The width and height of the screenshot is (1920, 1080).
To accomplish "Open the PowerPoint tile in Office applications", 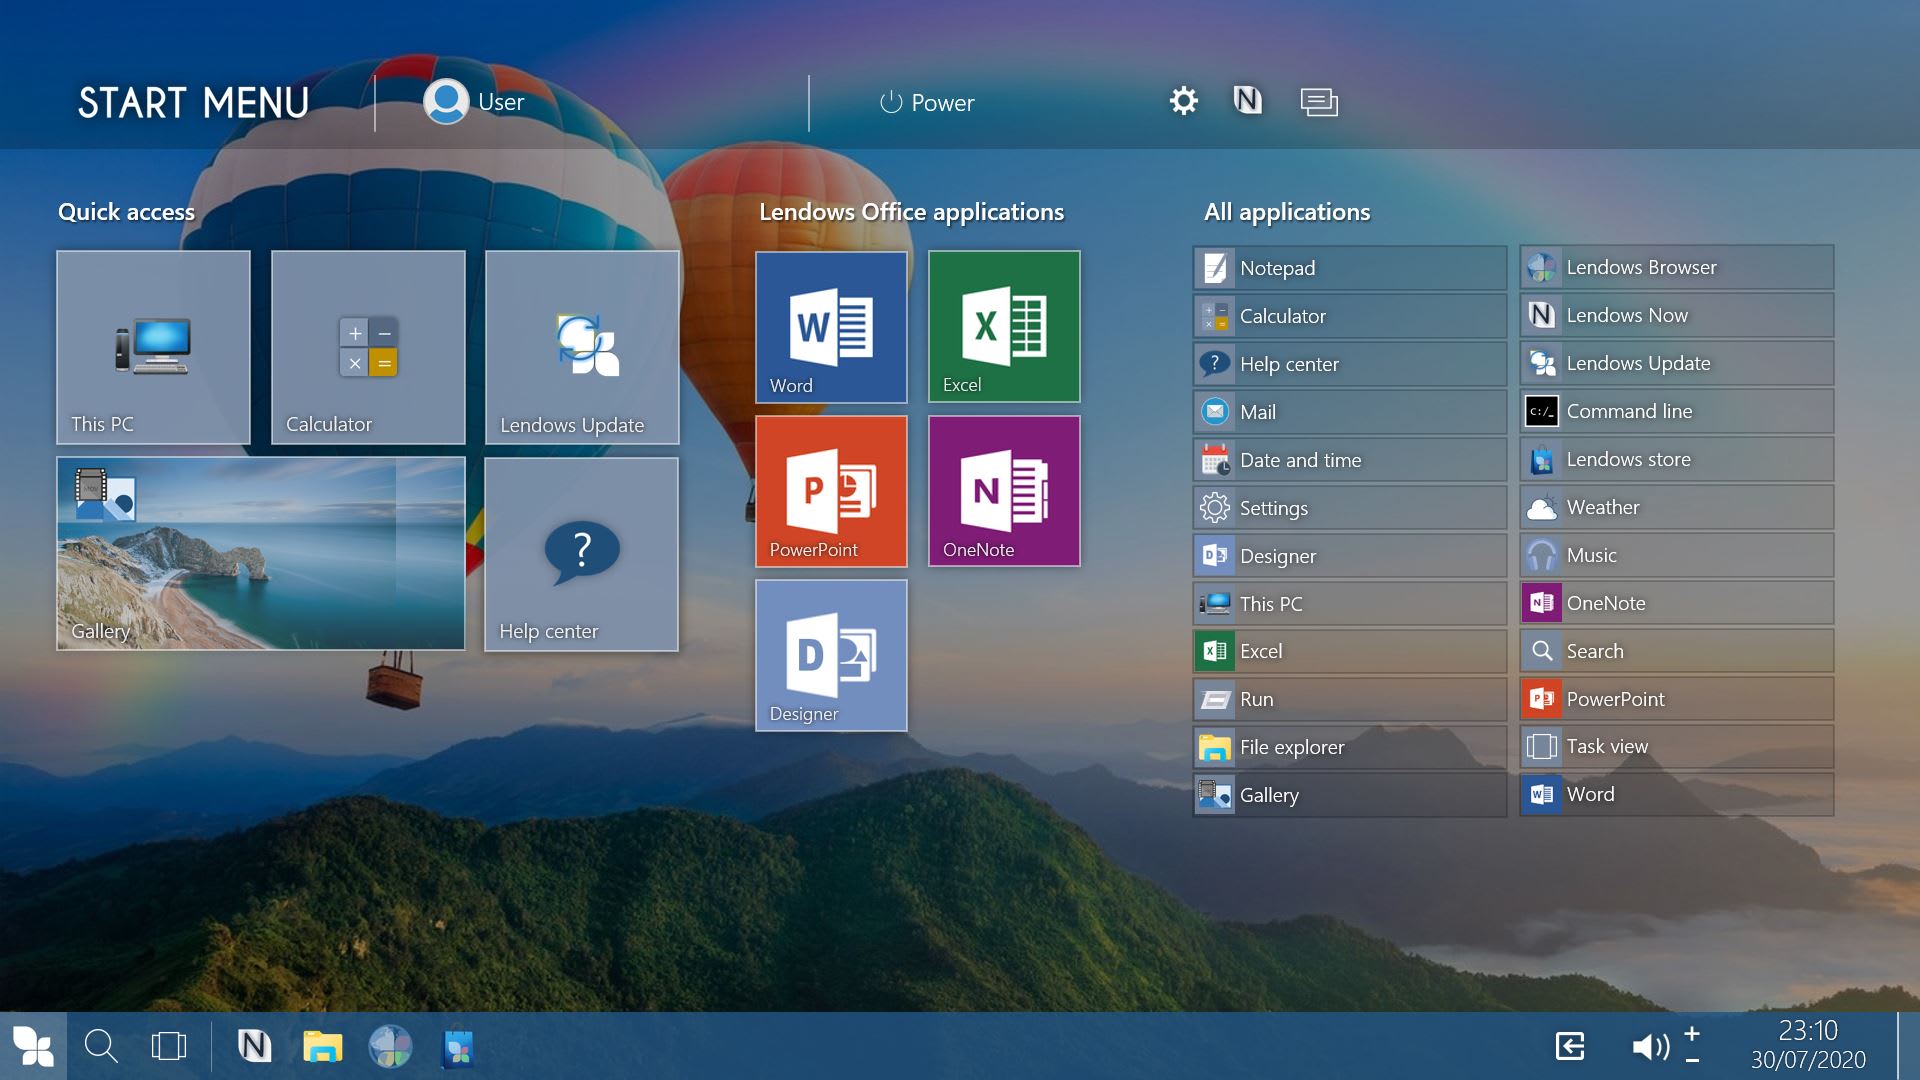I will point(831,491).
